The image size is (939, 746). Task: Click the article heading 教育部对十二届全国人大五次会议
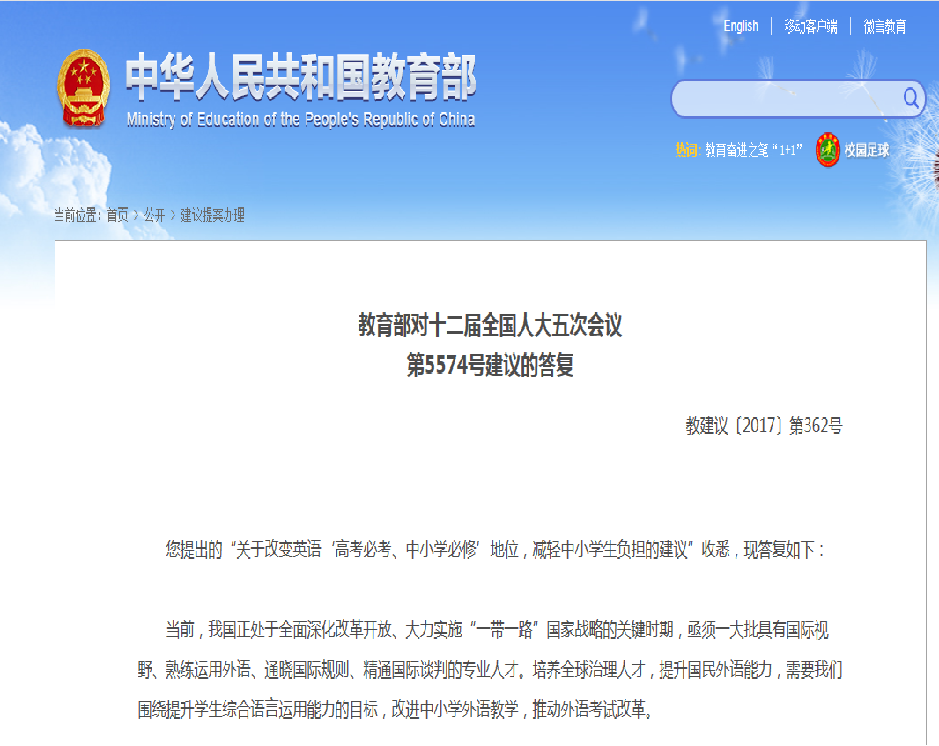tap(490, 326)
